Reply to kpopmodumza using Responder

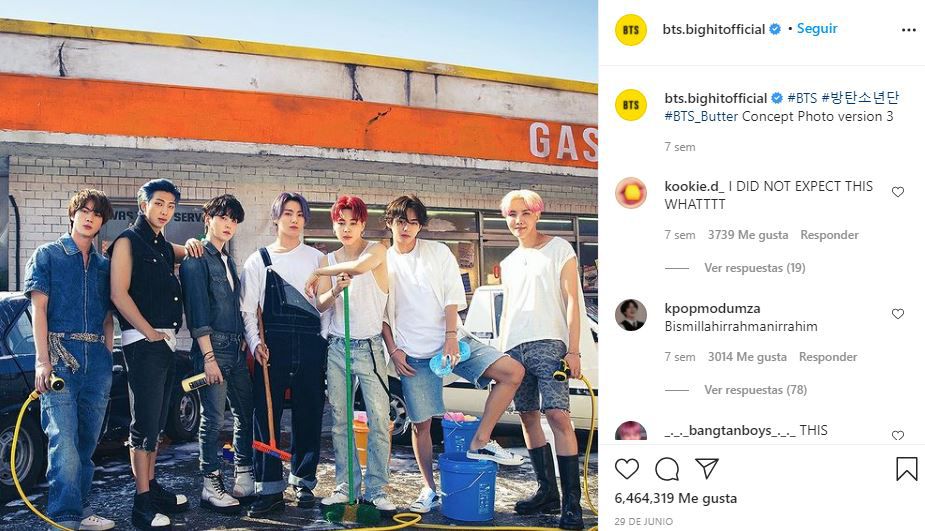coord(828,357)
